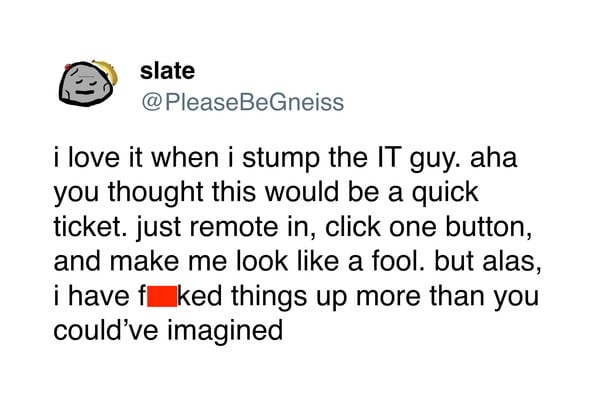Image resolution: width=599 pixels, height=400 pixels.
Task: Open the profile via the name slate
Action: [167, 71]
